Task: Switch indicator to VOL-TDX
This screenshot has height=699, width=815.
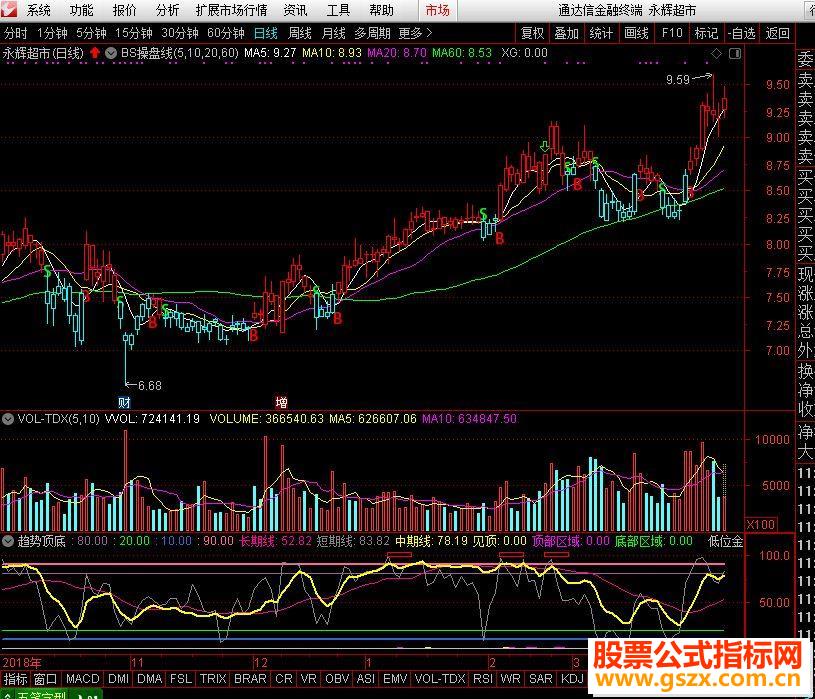Action: click(440, 679)
